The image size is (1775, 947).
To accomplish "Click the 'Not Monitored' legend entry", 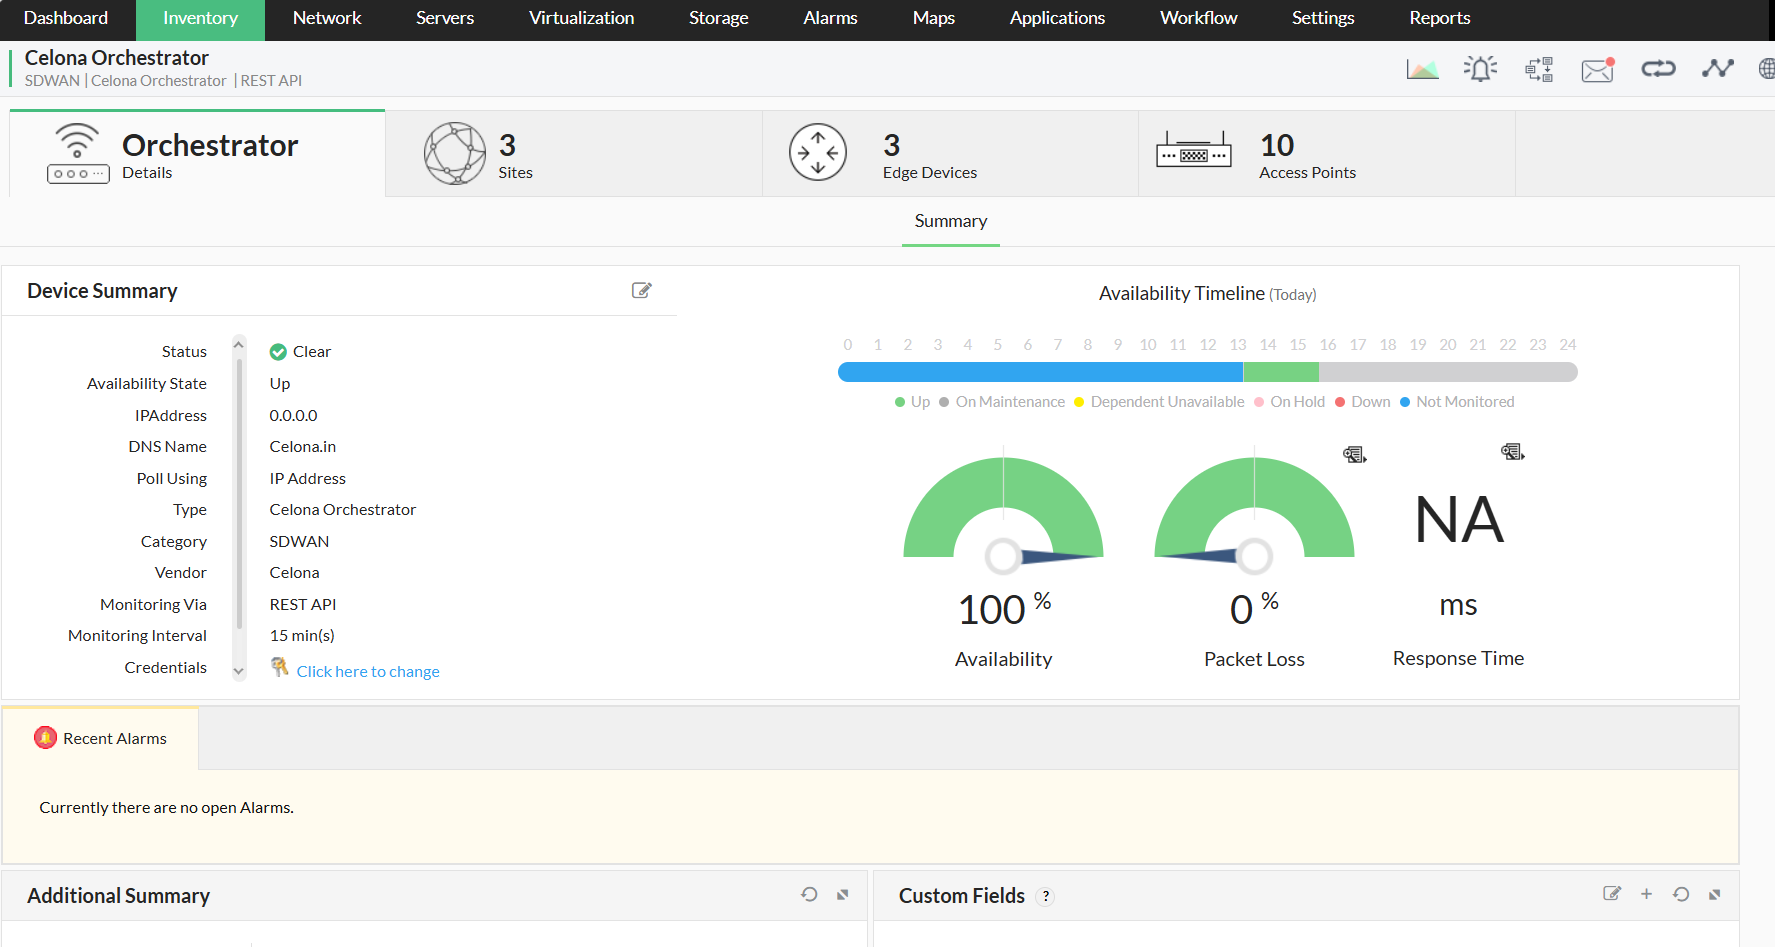I will [1457, 402].
